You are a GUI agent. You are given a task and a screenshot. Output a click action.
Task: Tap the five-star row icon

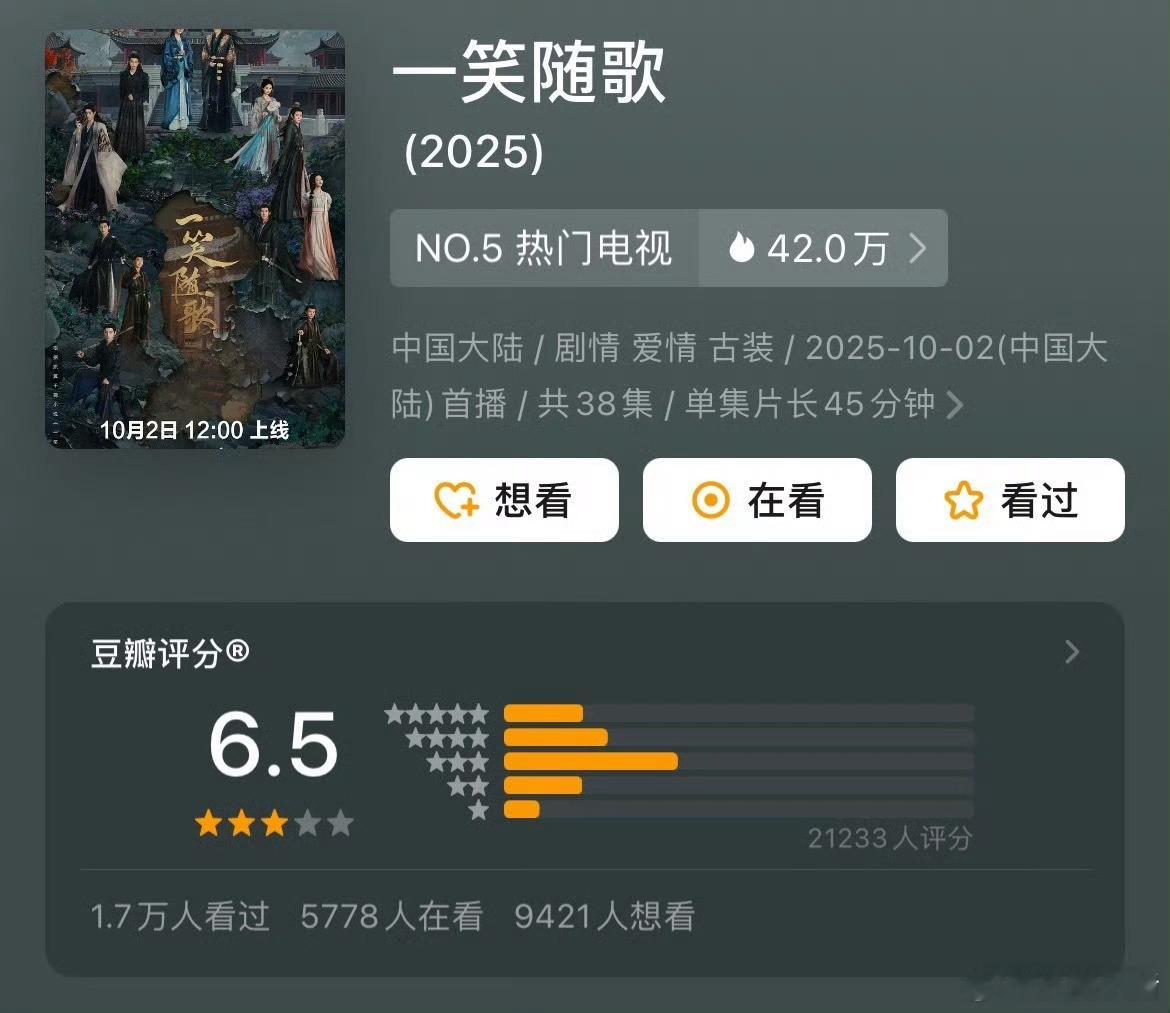(437, 714)
